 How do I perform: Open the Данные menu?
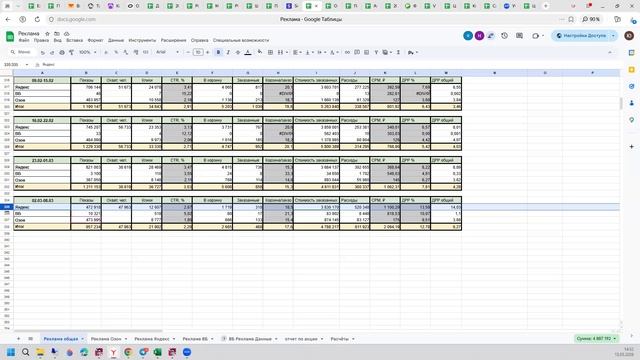[116, 40]
